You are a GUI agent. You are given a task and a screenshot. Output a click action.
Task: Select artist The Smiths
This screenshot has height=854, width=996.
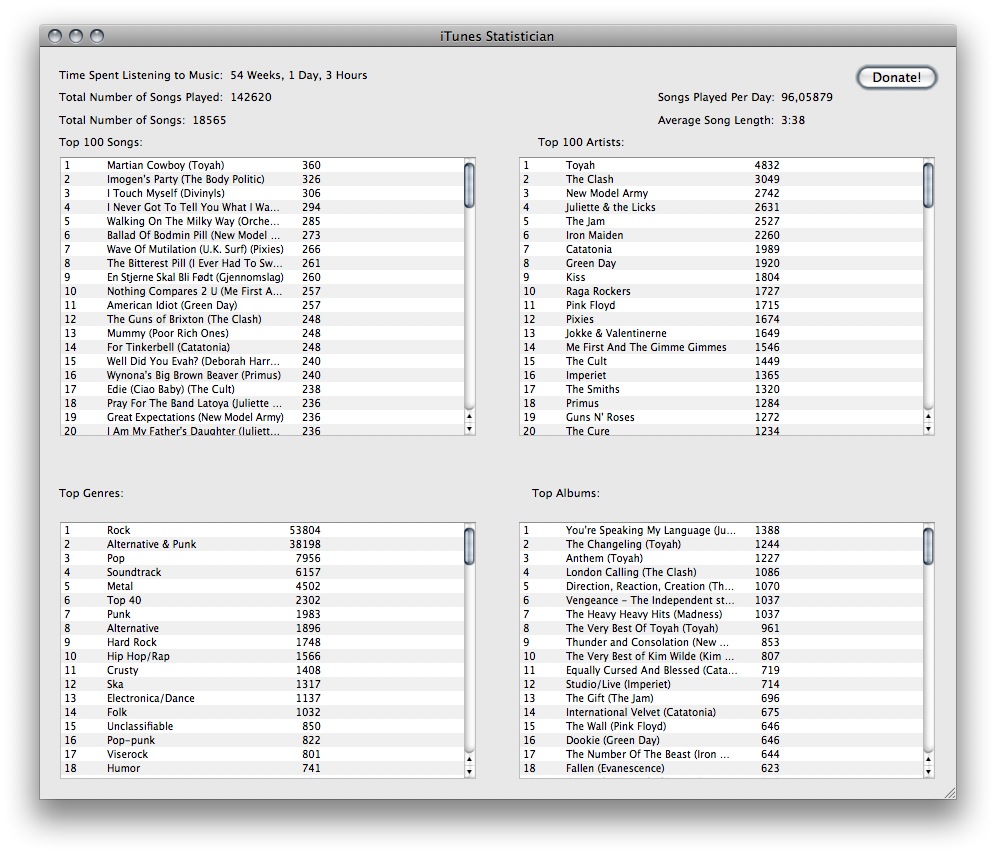[x=721, y=389]
